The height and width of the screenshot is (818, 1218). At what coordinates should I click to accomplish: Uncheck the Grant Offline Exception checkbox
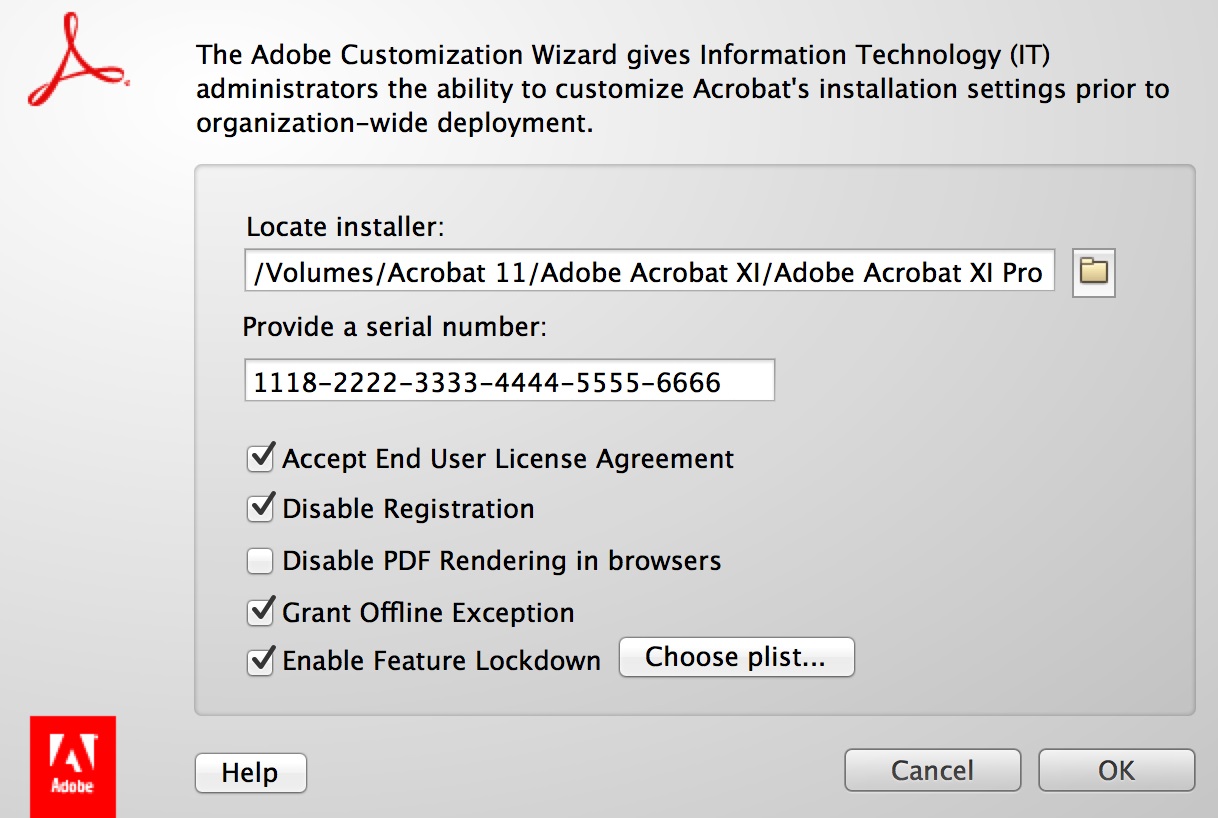click(x=261, y=612)
